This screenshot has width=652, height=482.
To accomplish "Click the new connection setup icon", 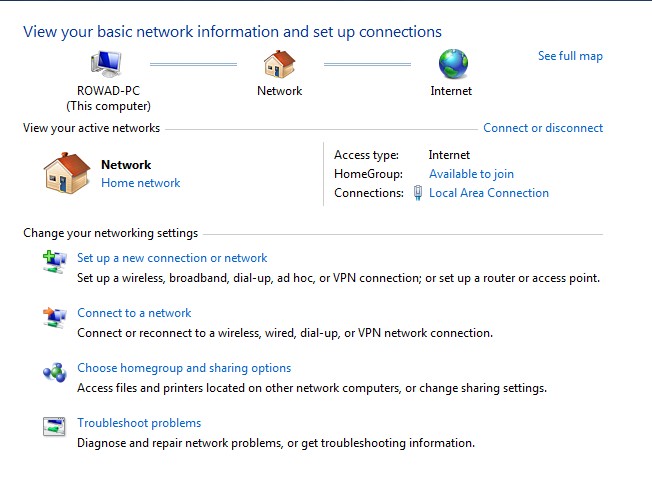I will coord(54,262).
